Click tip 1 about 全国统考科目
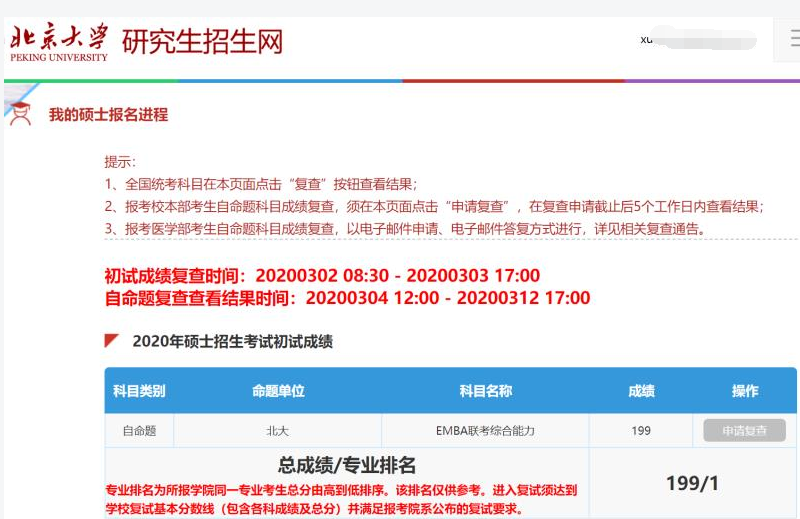This screenshot has height=519, width=800. [x=261, y=184]
